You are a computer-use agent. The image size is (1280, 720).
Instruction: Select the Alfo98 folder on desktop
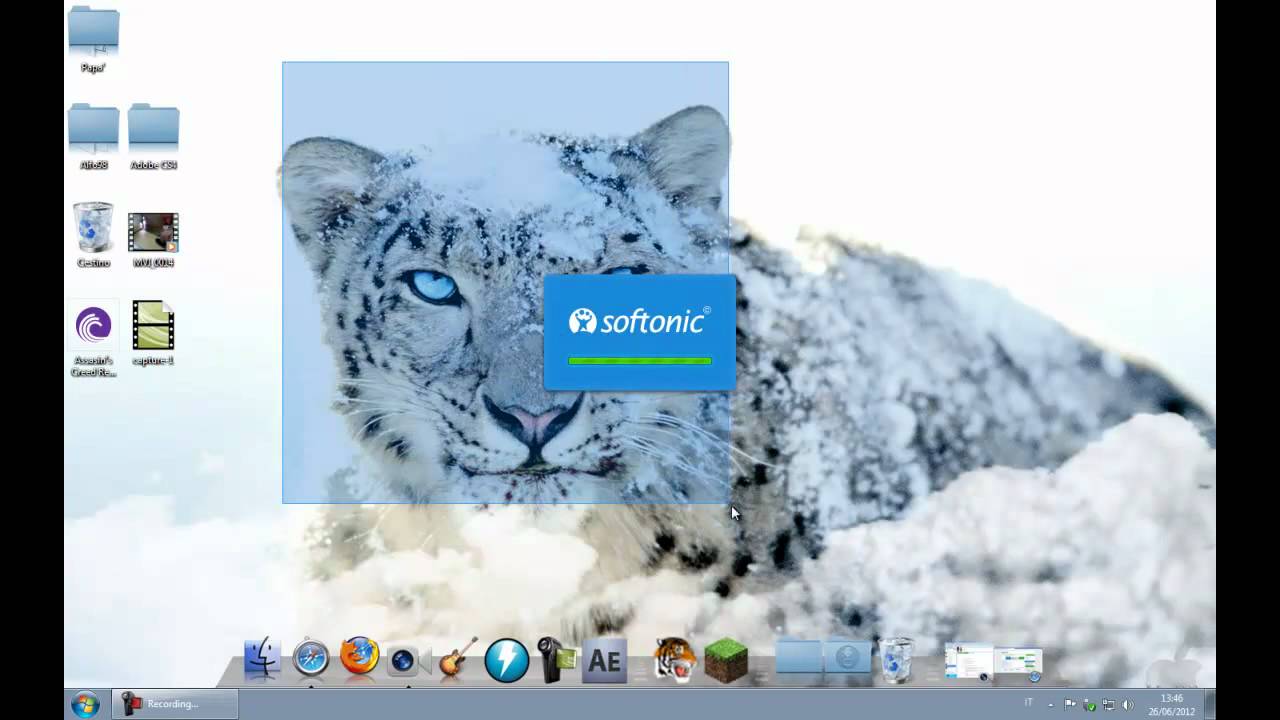tap(94, 137)
